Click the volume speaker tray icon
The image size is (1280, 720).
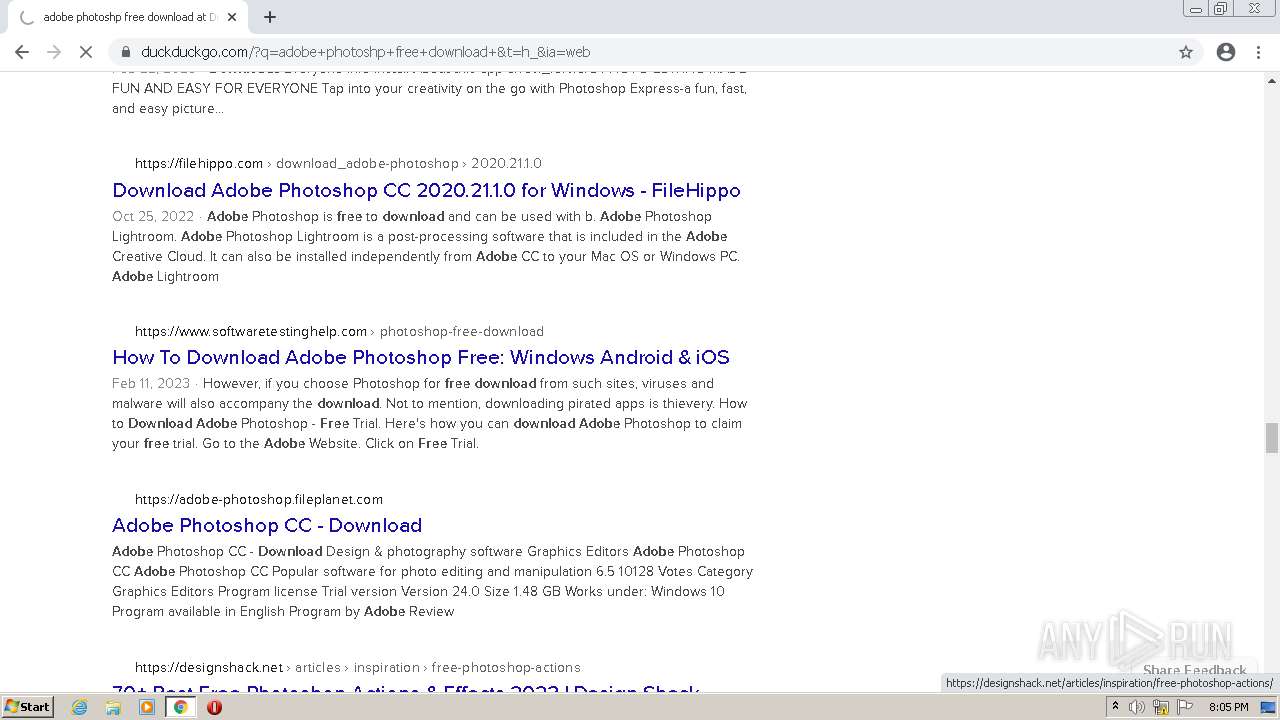coord(1137,707)
